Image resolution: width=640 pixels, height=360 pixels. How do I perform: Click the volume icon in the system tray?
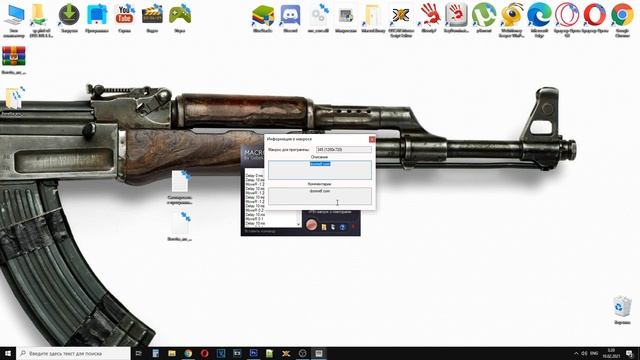click(x=585, y=353)
